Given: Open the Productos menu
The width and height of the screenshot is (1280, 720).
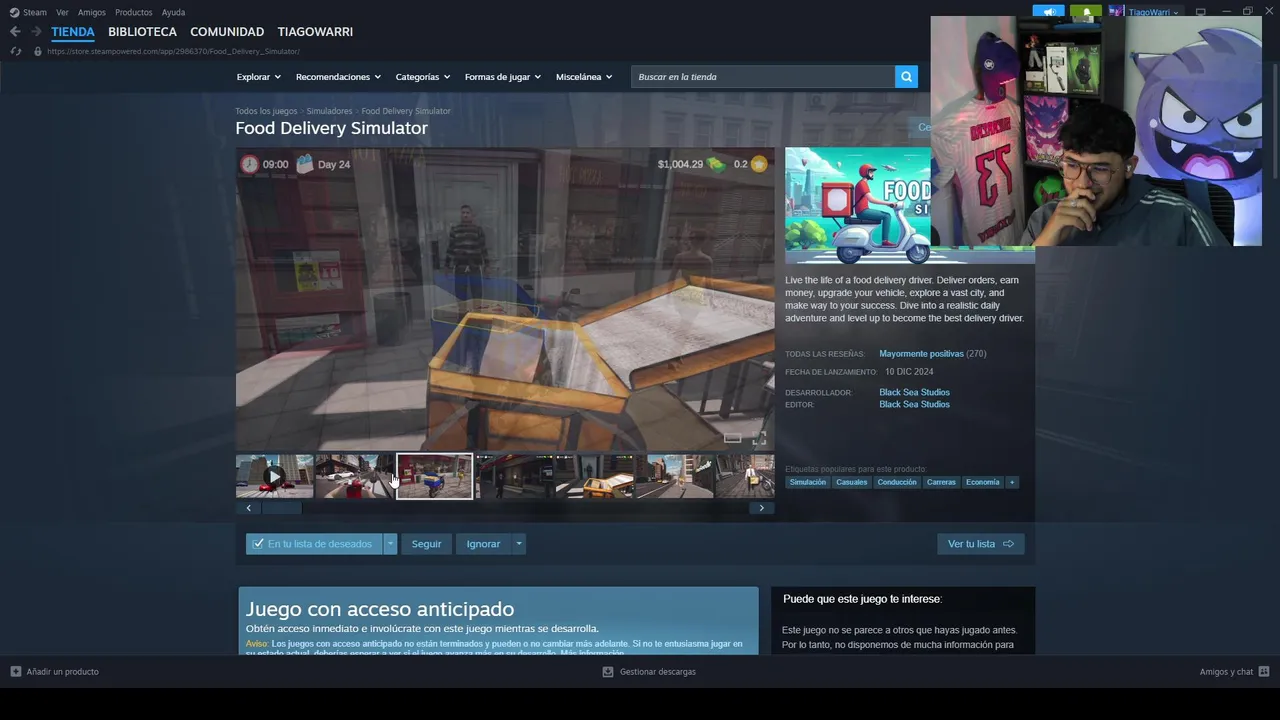Looking at the screenshot, I should click(x=134, y=12).
